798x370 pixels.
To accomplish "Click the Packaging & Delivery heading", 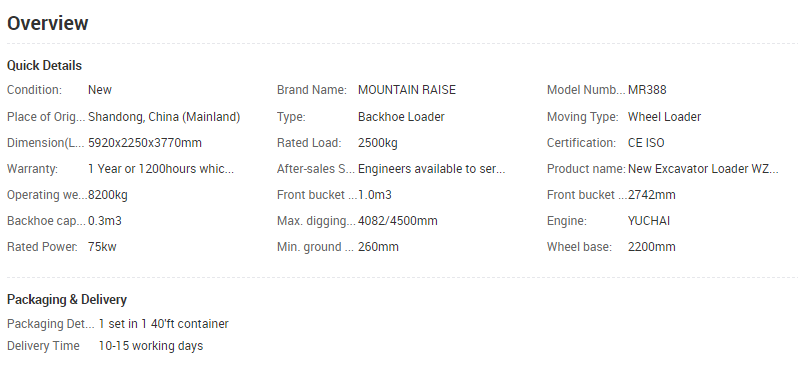I will [67, 300].
